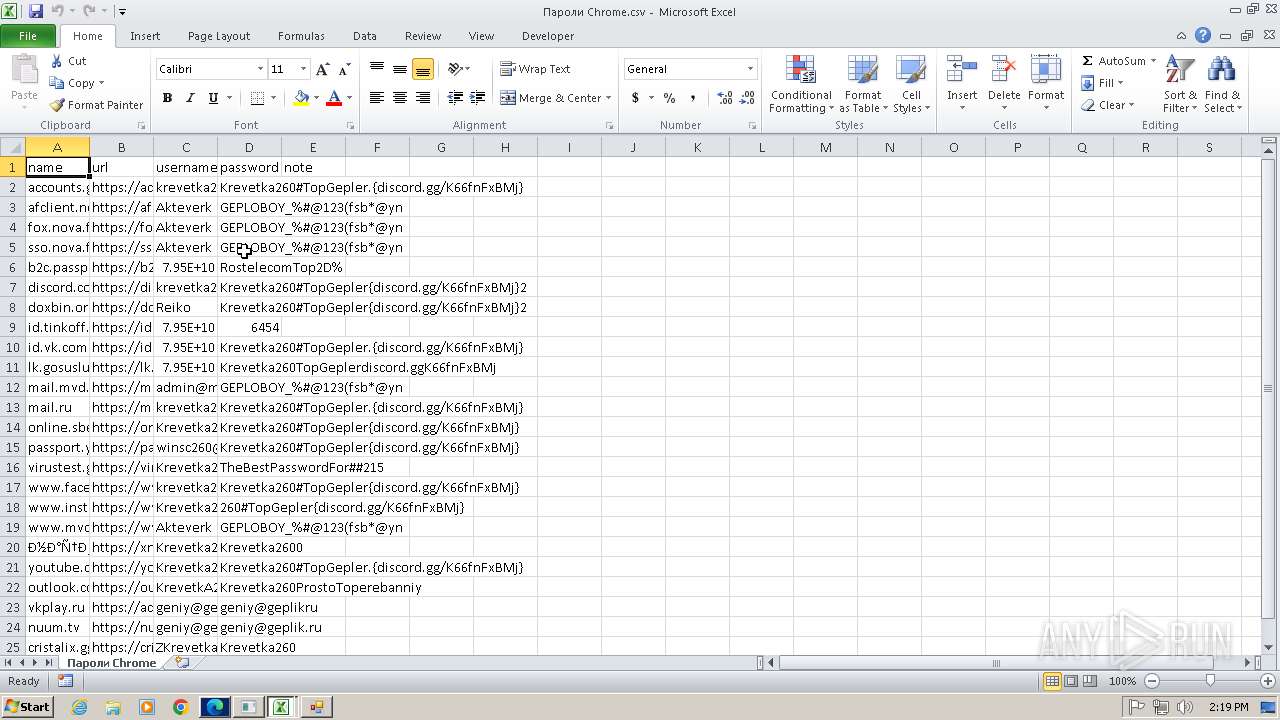1280x720 pixels.
Task: Click the 100% zoom level button
Action: tap(1122, 681)
